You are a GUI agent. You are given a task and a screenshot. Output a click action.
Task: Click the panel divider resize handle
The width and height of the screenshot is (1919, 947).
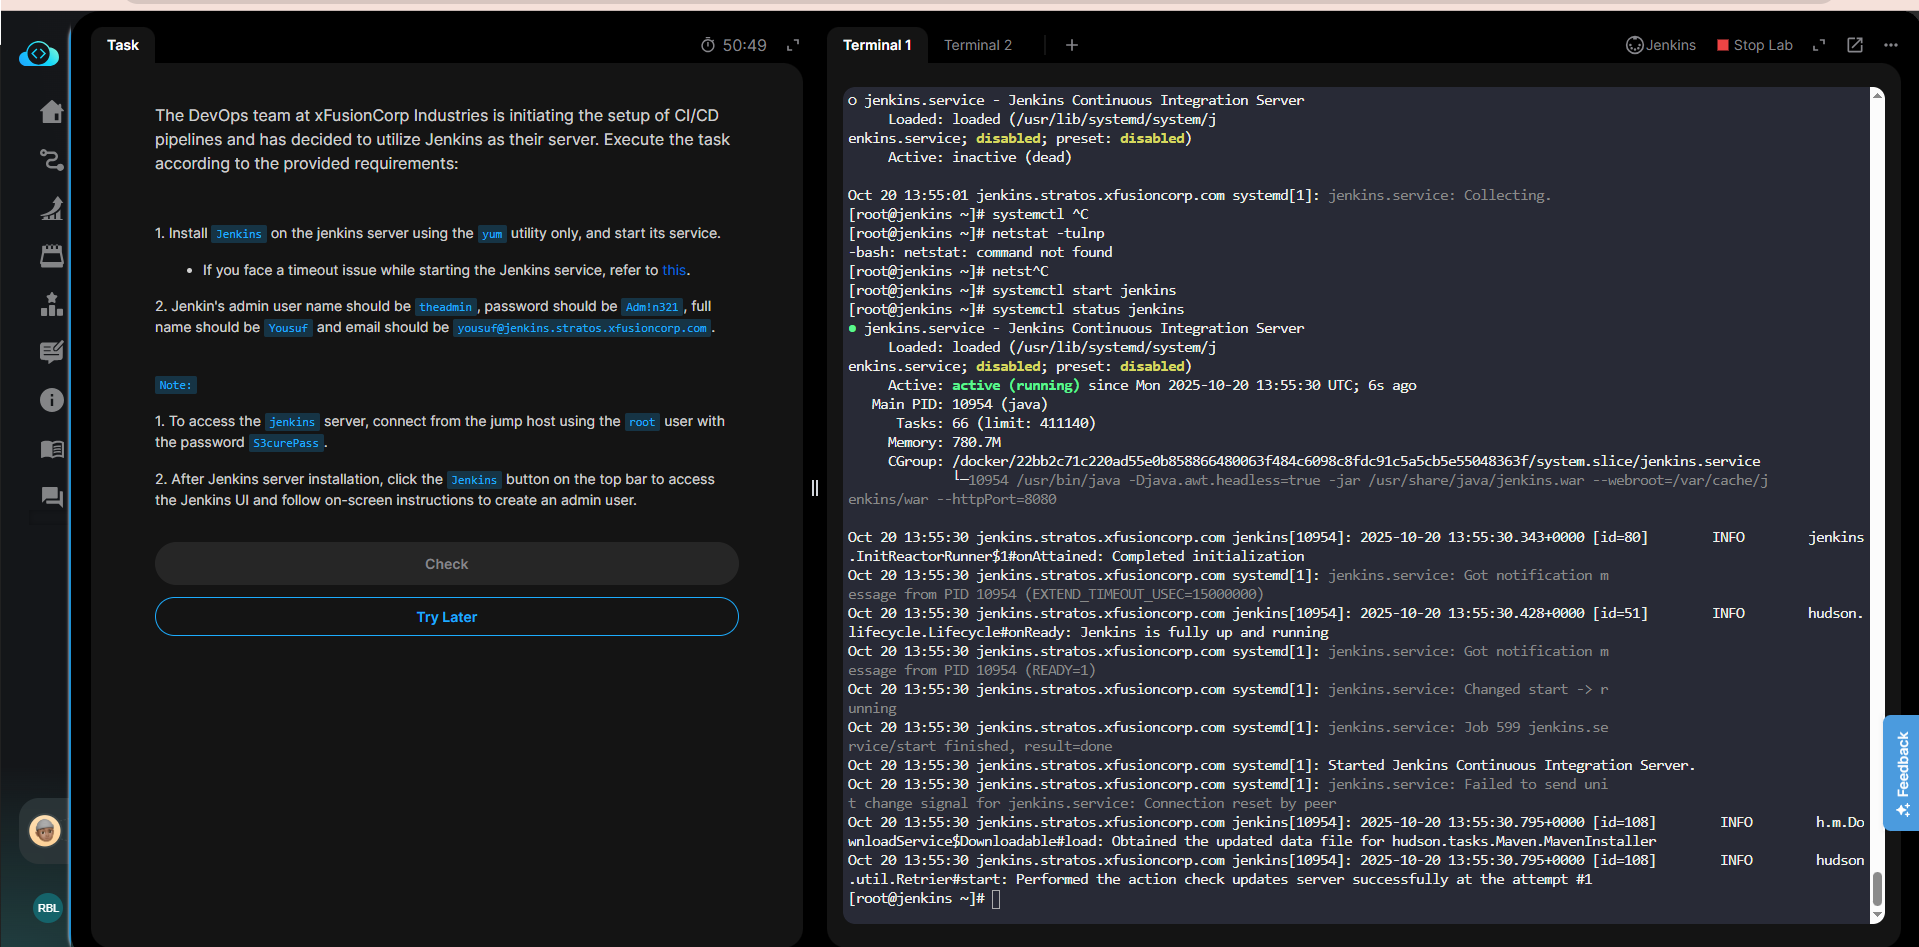pos(814,488)
